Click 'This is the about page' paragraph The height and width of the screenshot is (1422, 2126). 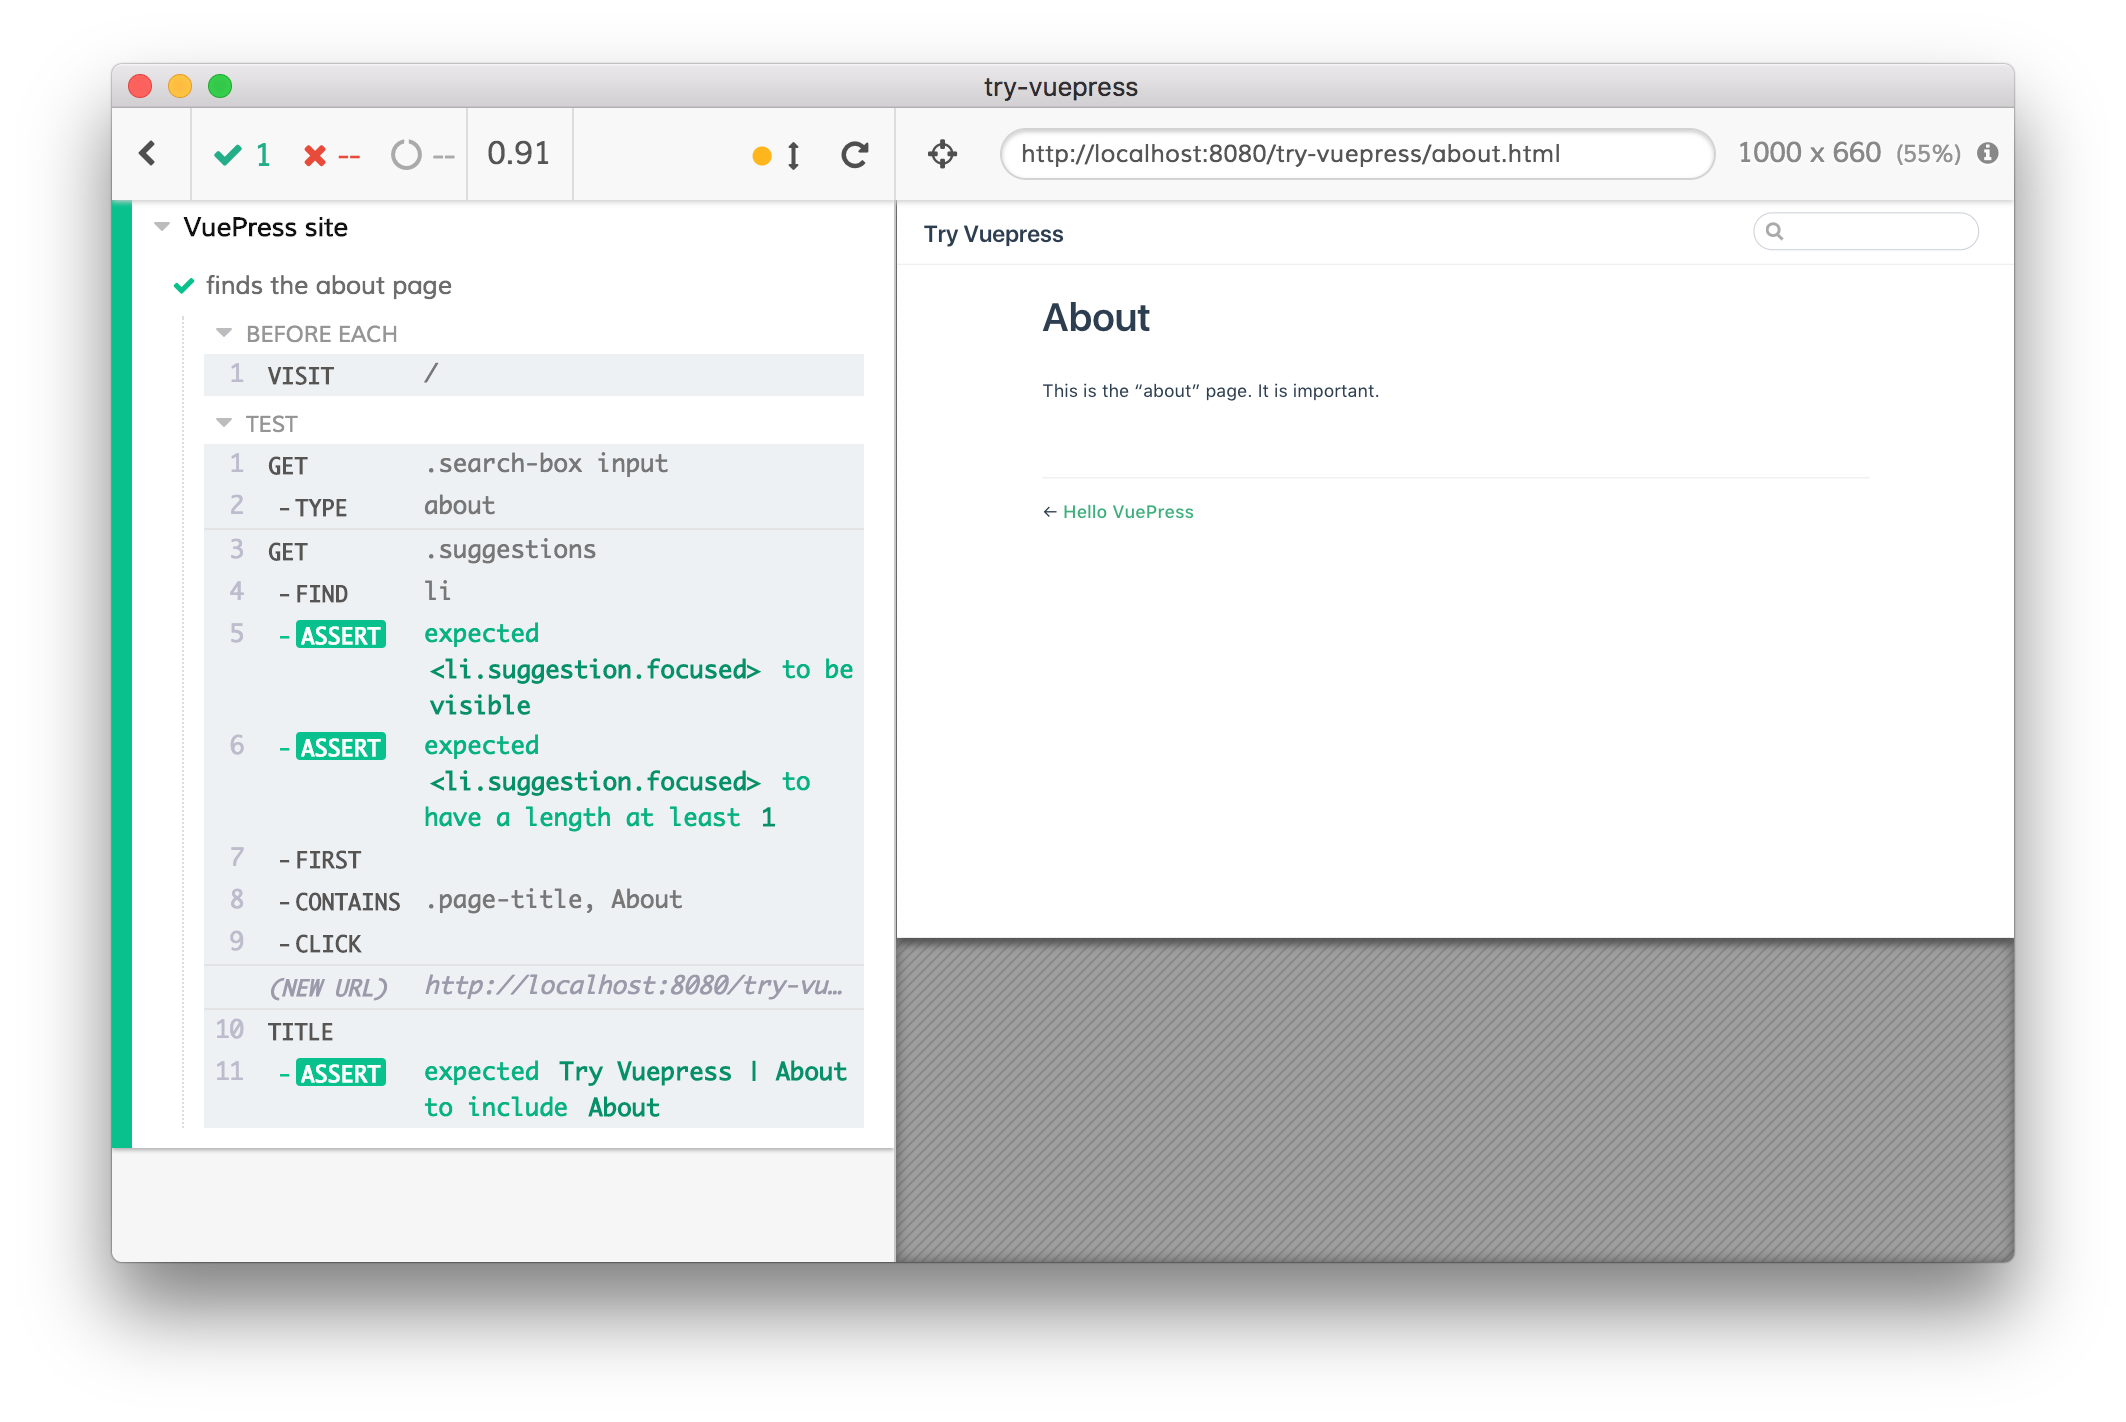(1210, 391)
